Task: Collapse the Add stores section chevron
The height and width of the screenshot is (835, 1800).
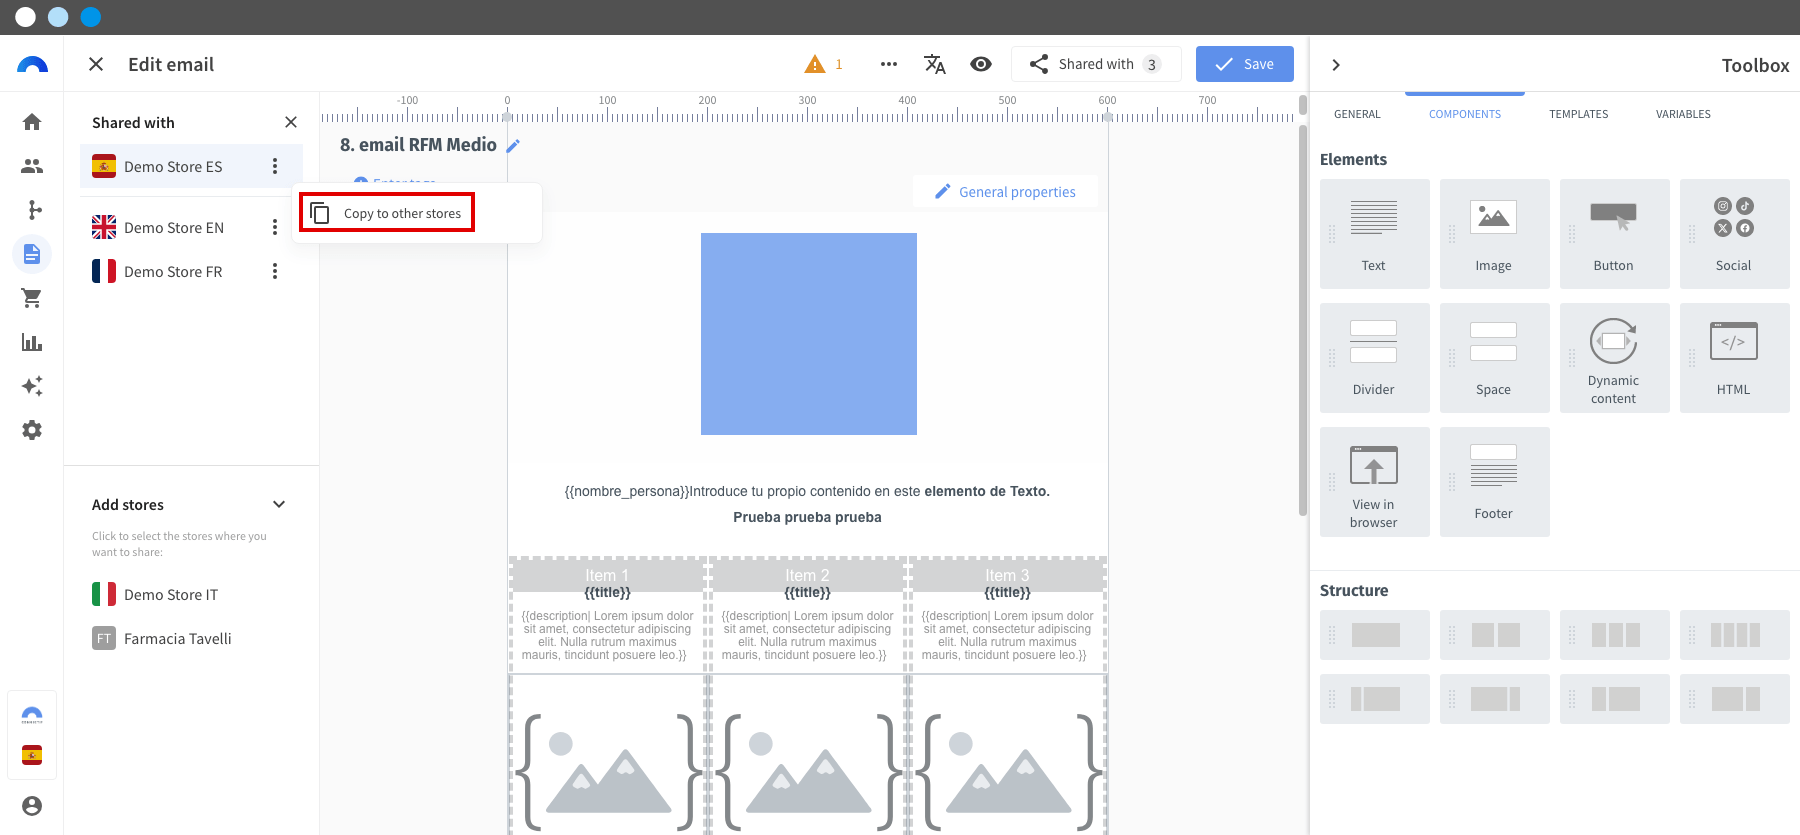Action: pyautogui.click(x=279, y=504)
